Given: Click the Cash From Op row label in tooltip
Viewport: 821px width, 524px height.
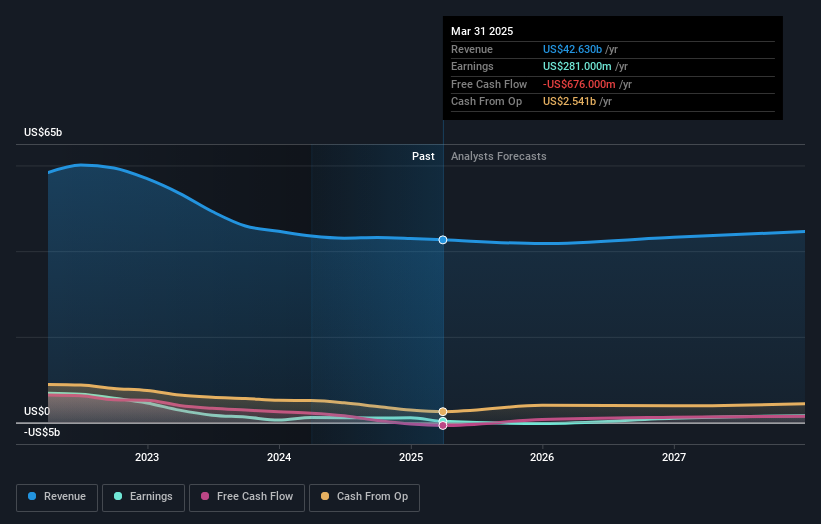Looking at the screenshot, I should click(x=486, y=102).
